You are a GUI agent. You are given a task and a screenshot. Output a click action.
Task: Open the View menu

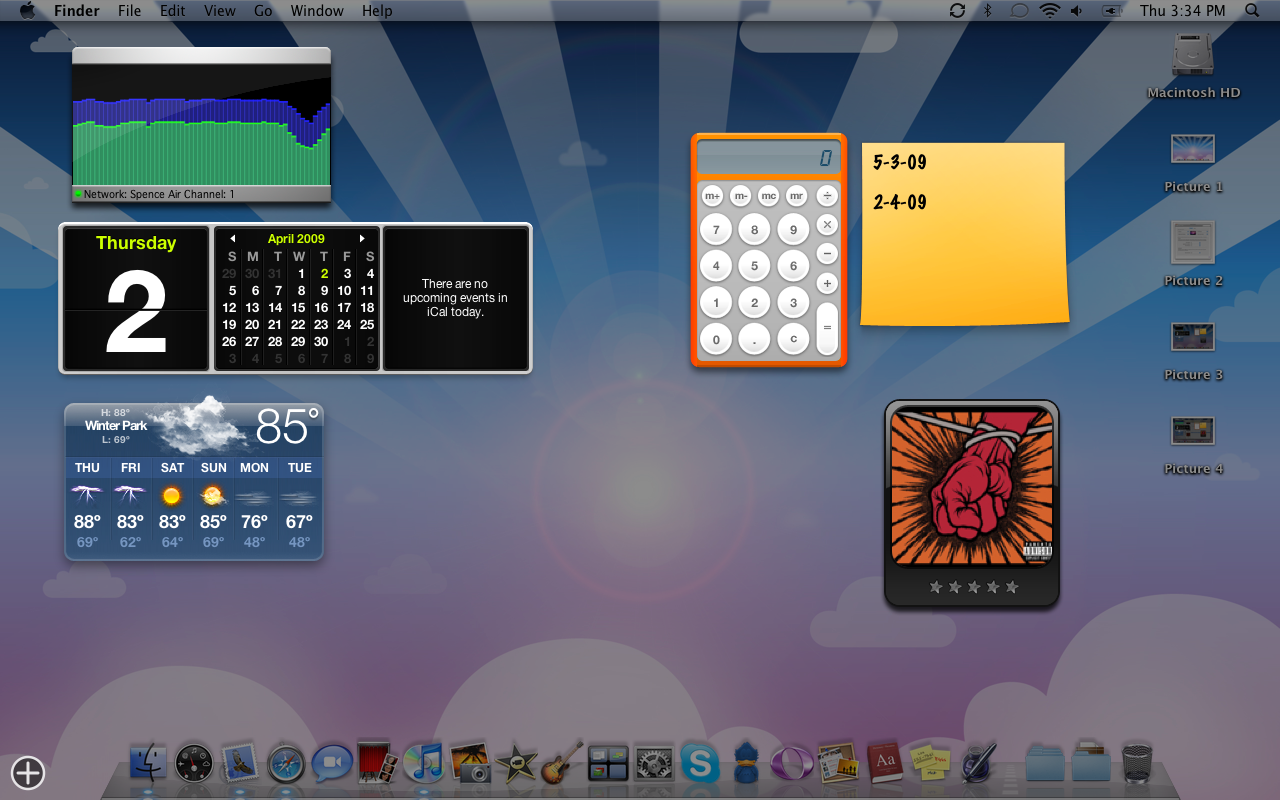(220, 10)
